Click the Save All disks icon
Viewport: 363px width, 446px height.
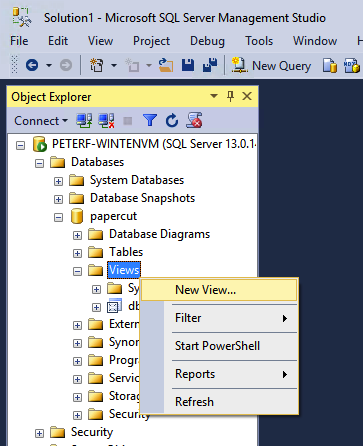pos(210,65)
